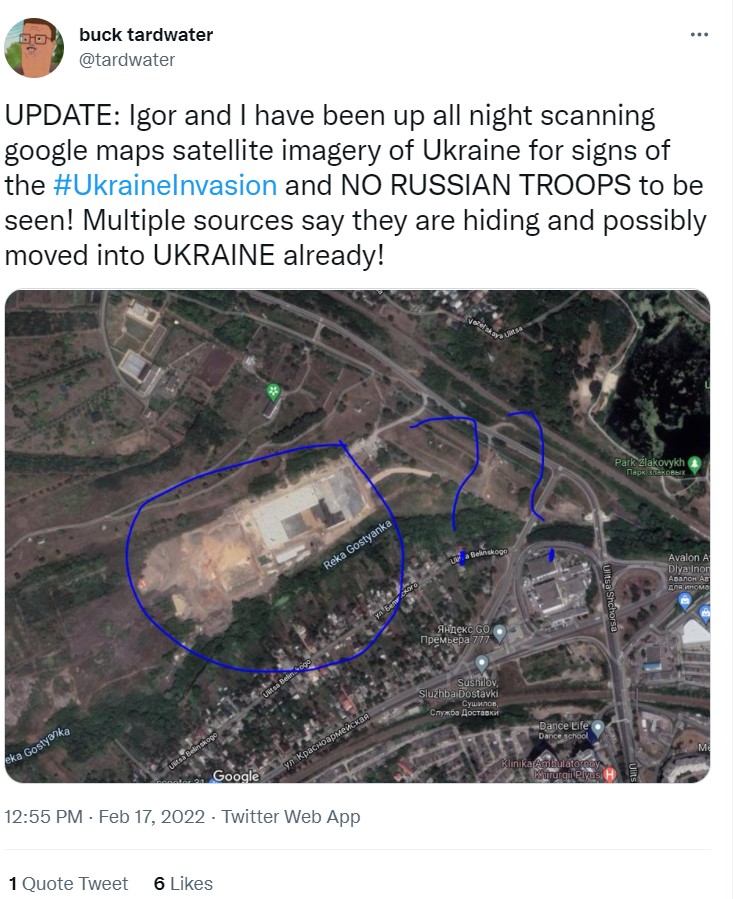Open the satellite map image attachment
The image size is (733, 899).
click(357, 536)
